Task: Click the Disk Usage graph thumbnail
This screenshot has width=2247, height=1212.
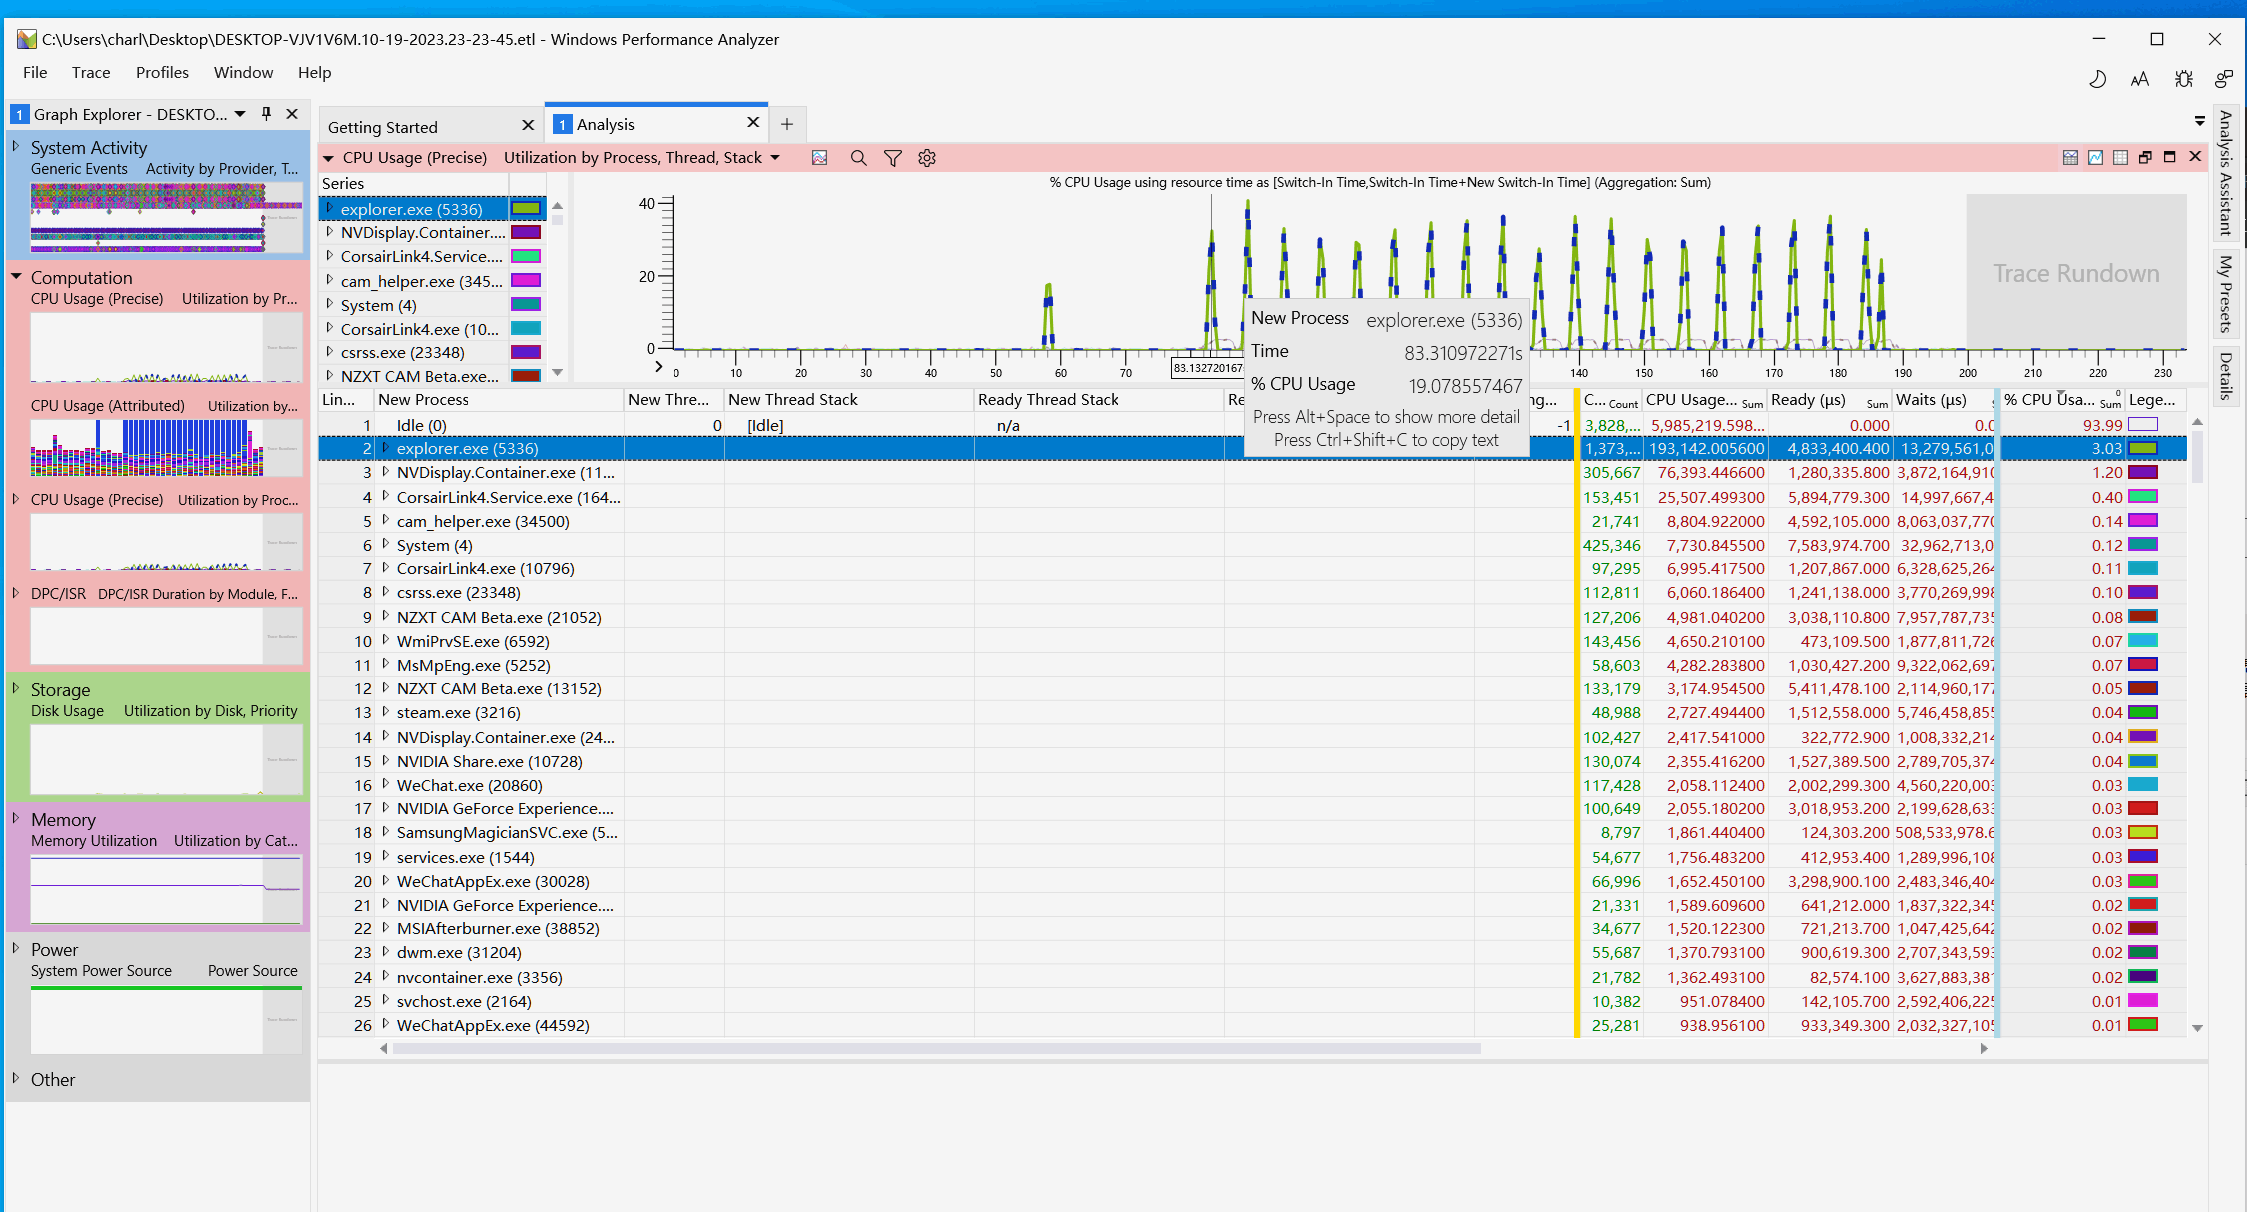Action: (x=166, y=760)
